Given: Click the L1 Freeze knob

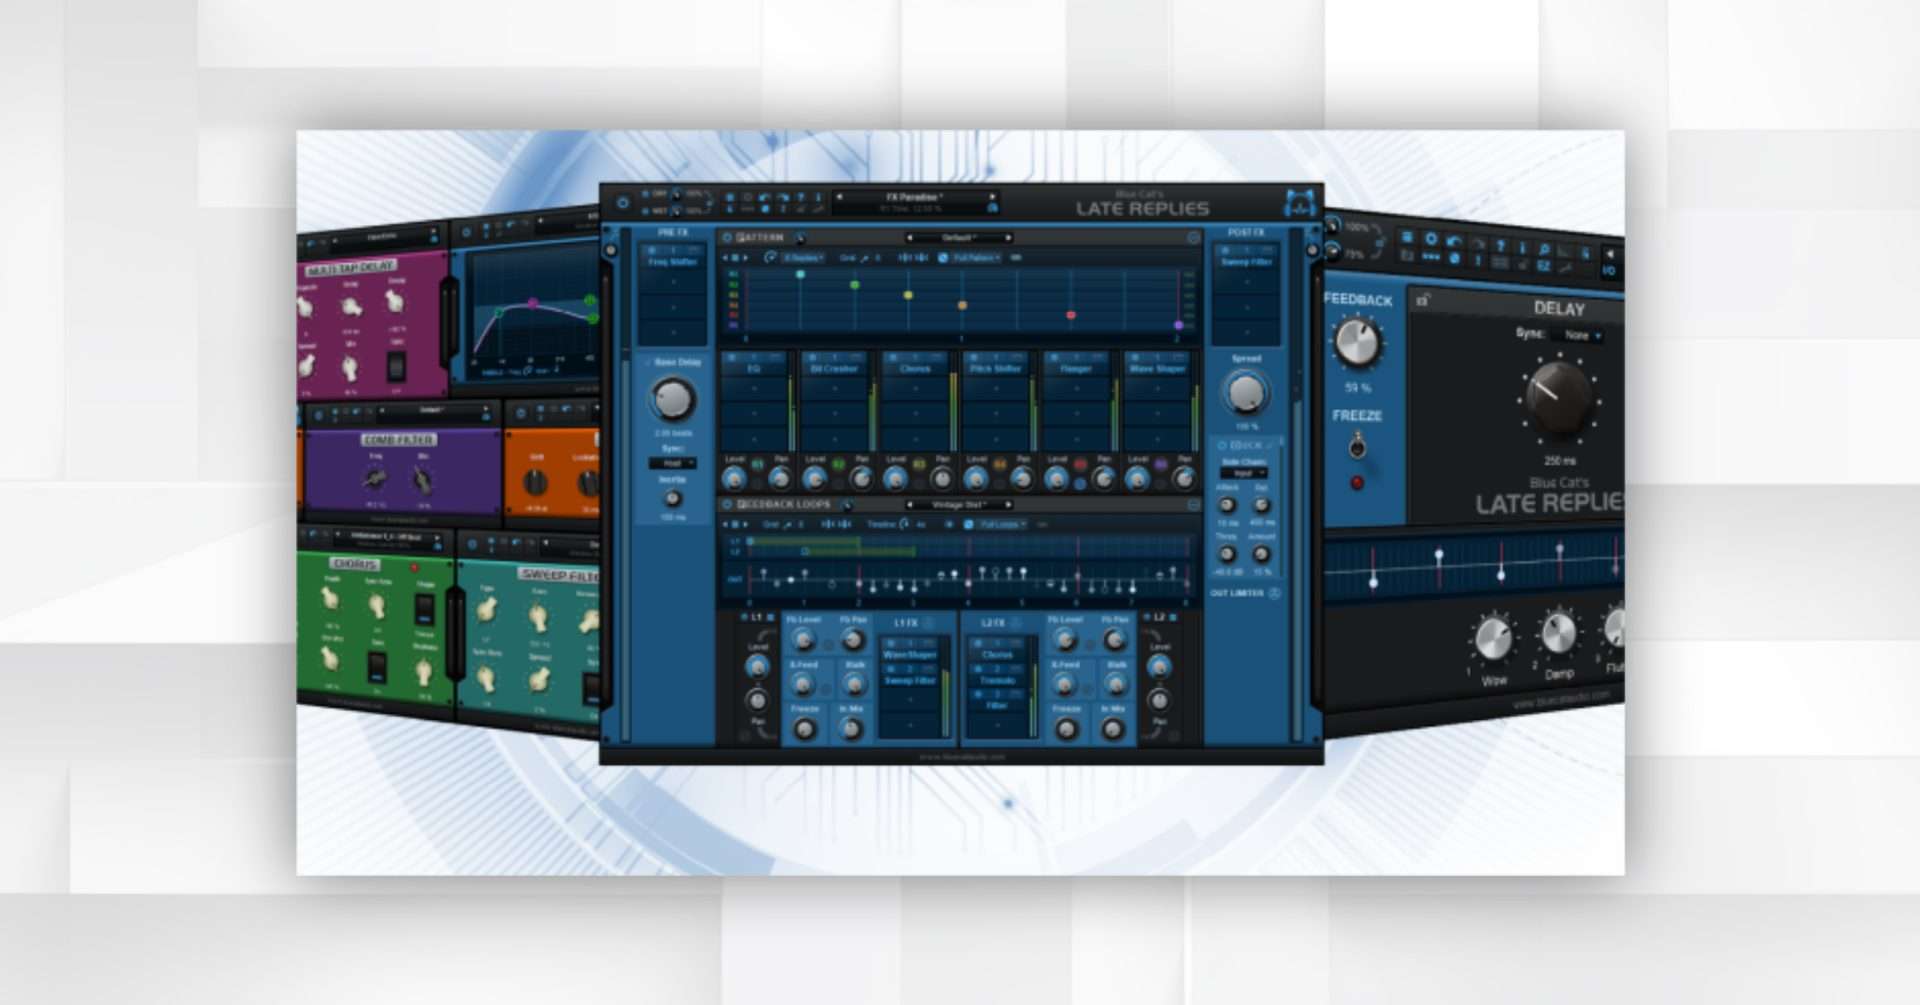Looking at the screenshot, I should tap(804, 731).
